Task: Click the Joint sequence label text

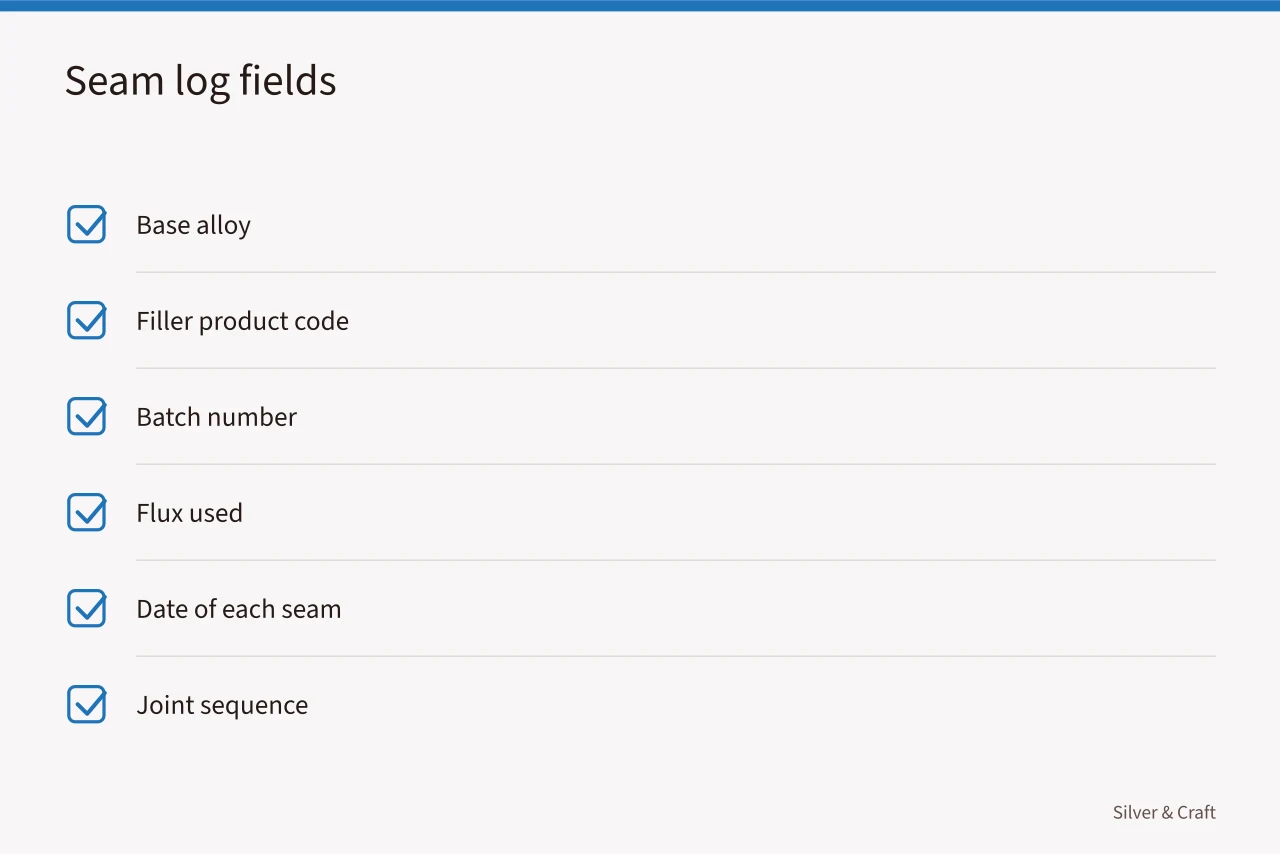Action: 222,706
